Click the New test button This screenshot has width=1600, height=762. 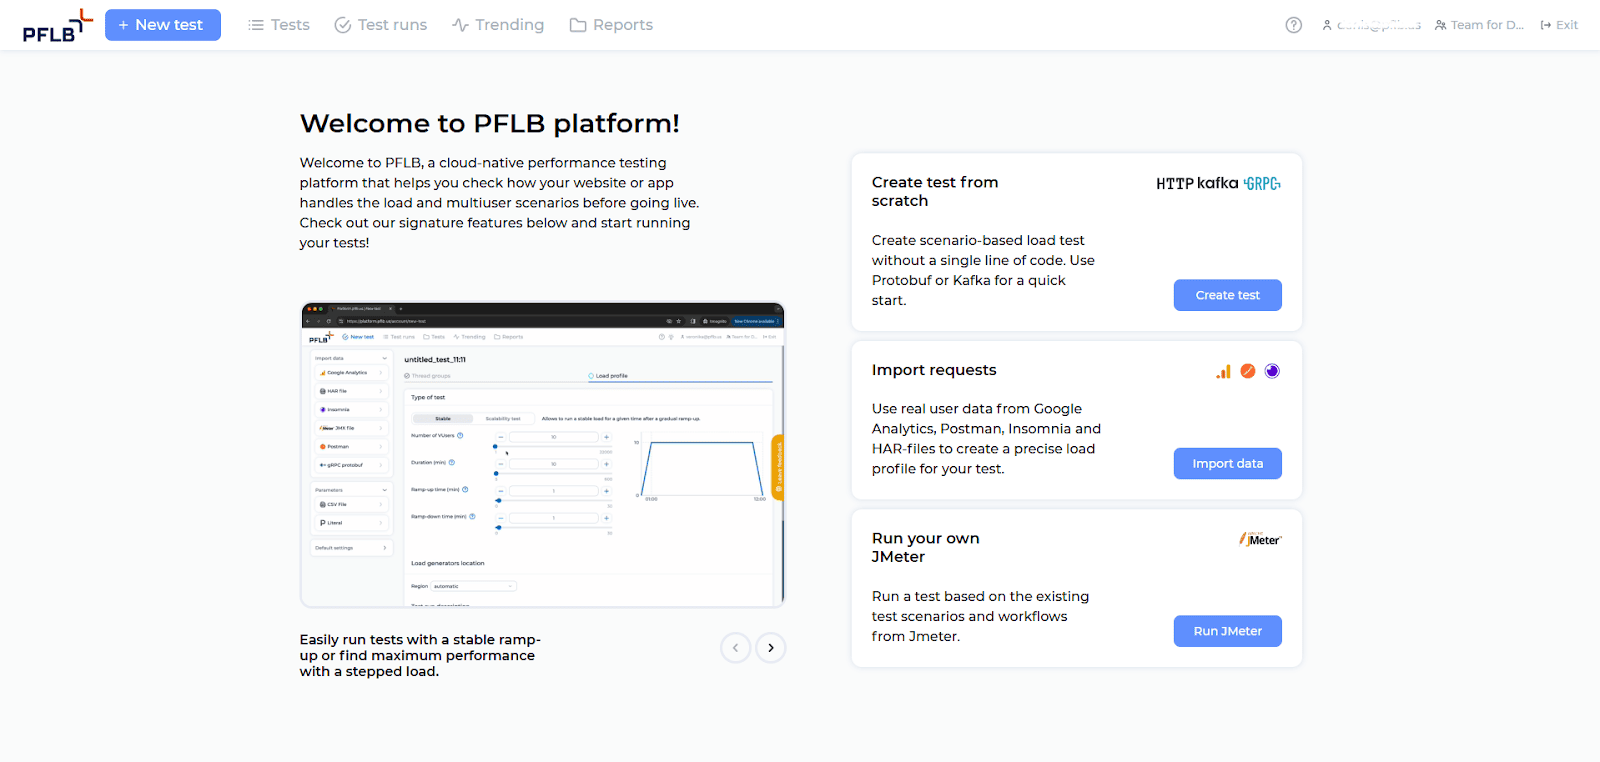coord(163,25)
